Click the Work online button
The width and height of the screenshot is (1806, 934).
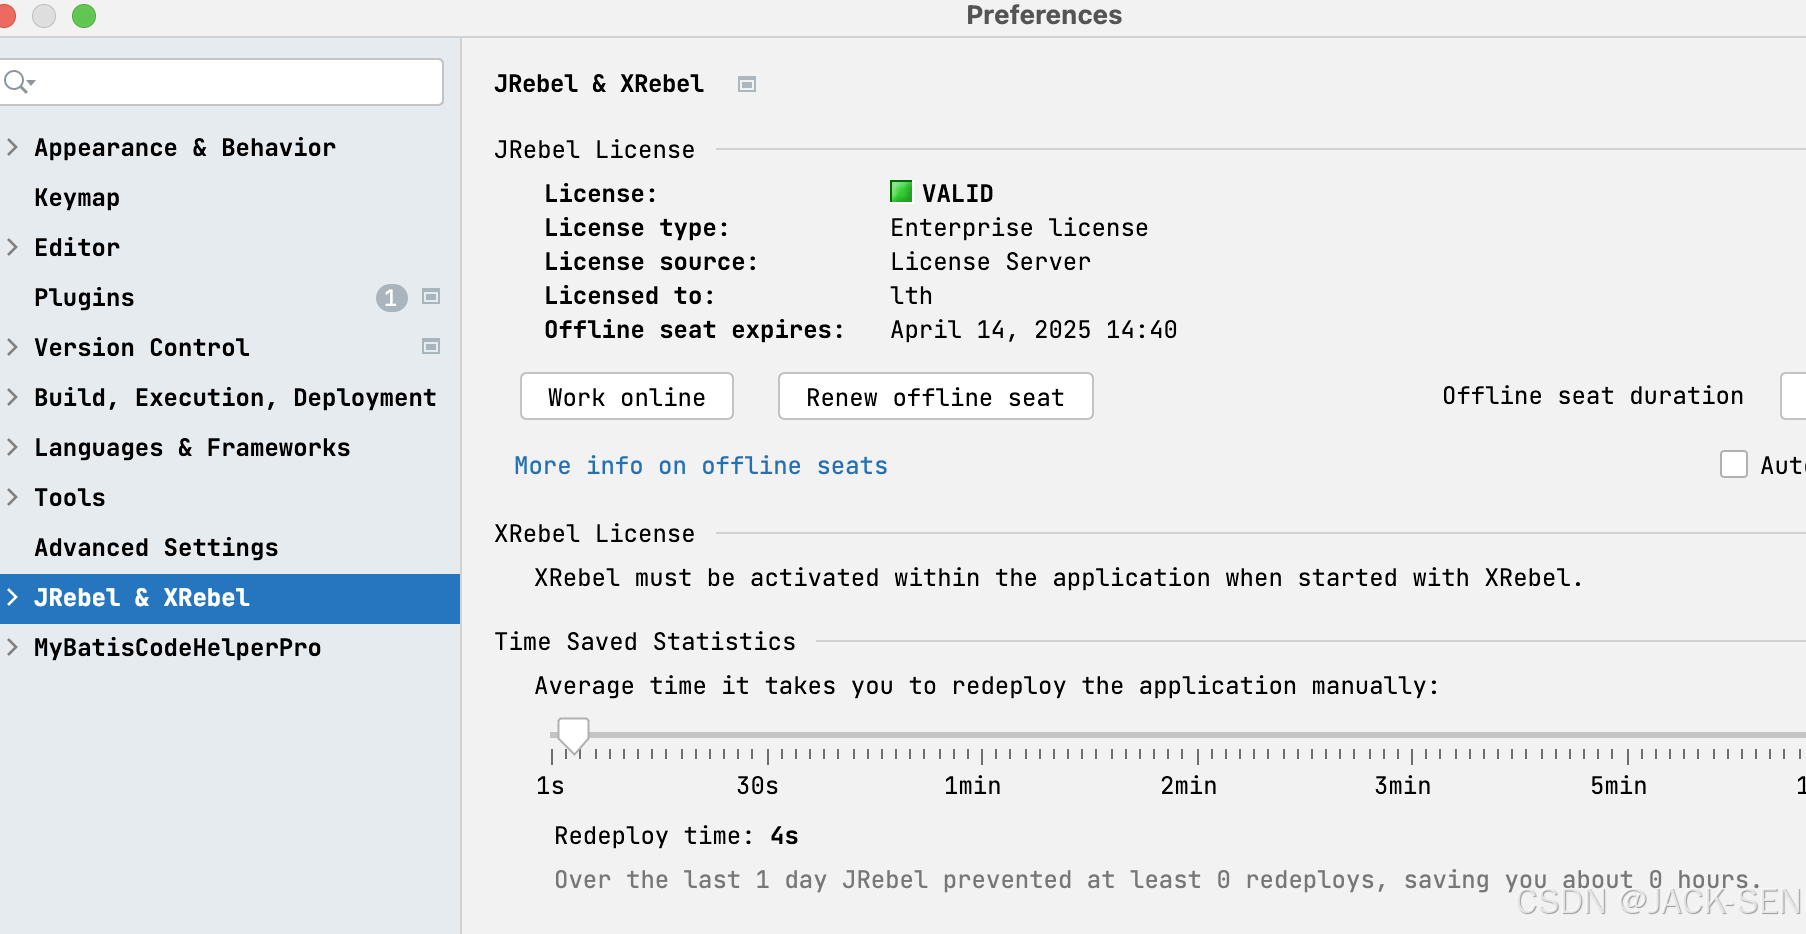point(627,397)
